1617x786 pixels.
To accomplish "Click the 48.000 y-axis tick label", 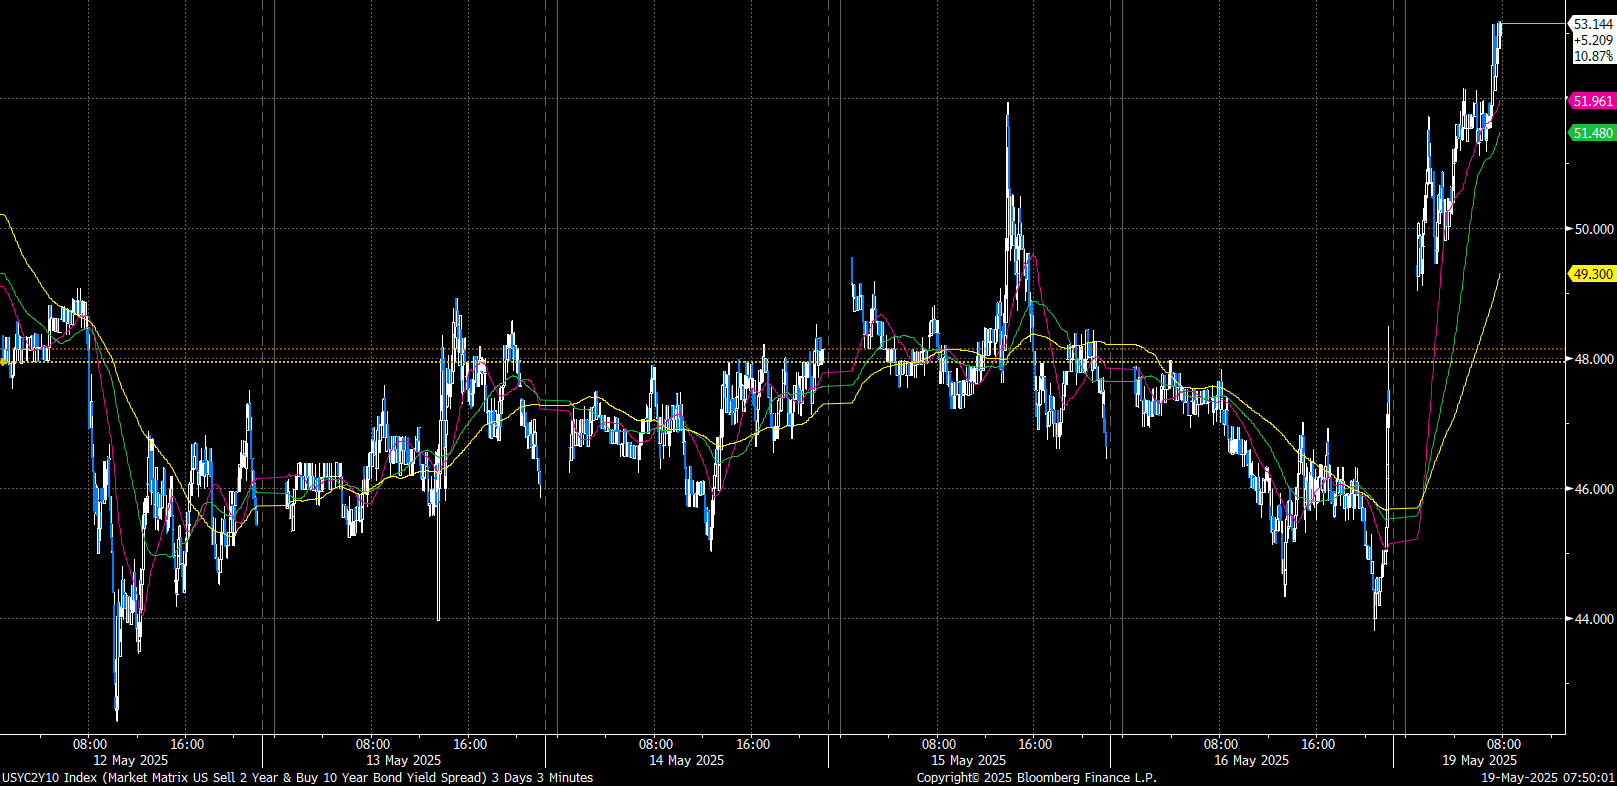I will pos(1594,359).
